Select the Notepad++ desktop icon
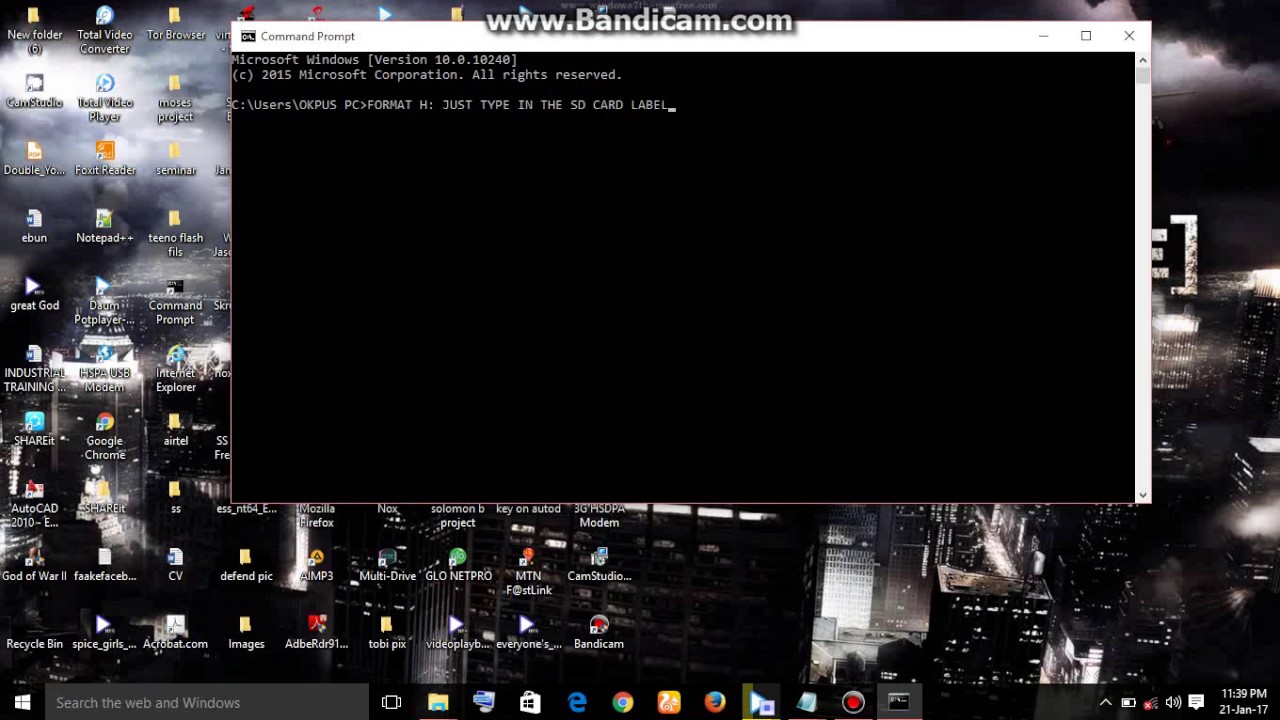The width and height of the screenshot is (1280, 720). pos(105,227)
